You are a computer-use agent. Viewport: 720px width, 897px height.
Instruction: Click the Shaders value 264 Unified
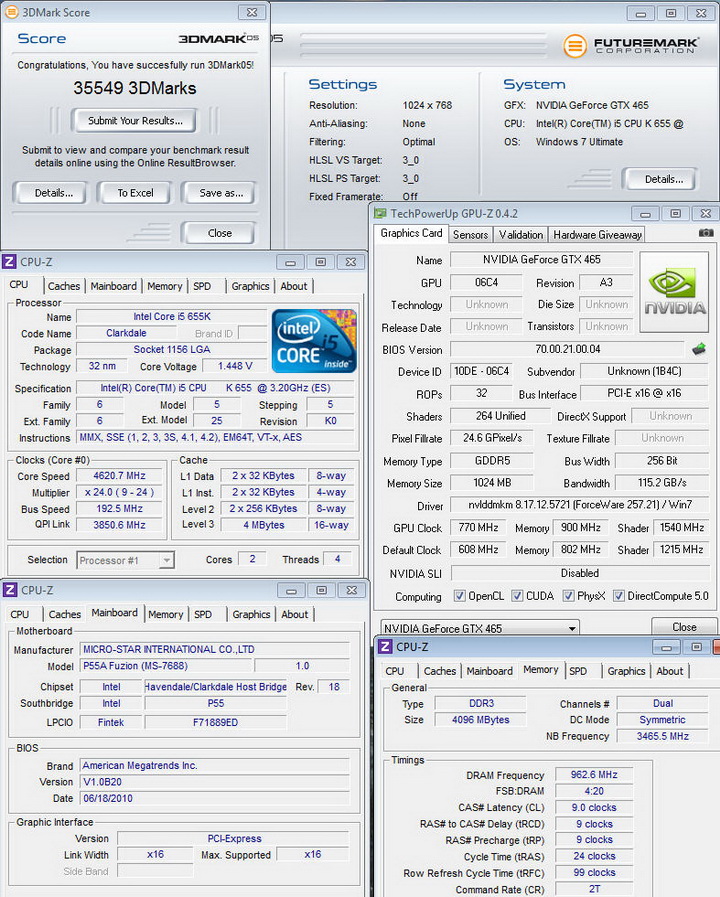click(500, 416)
